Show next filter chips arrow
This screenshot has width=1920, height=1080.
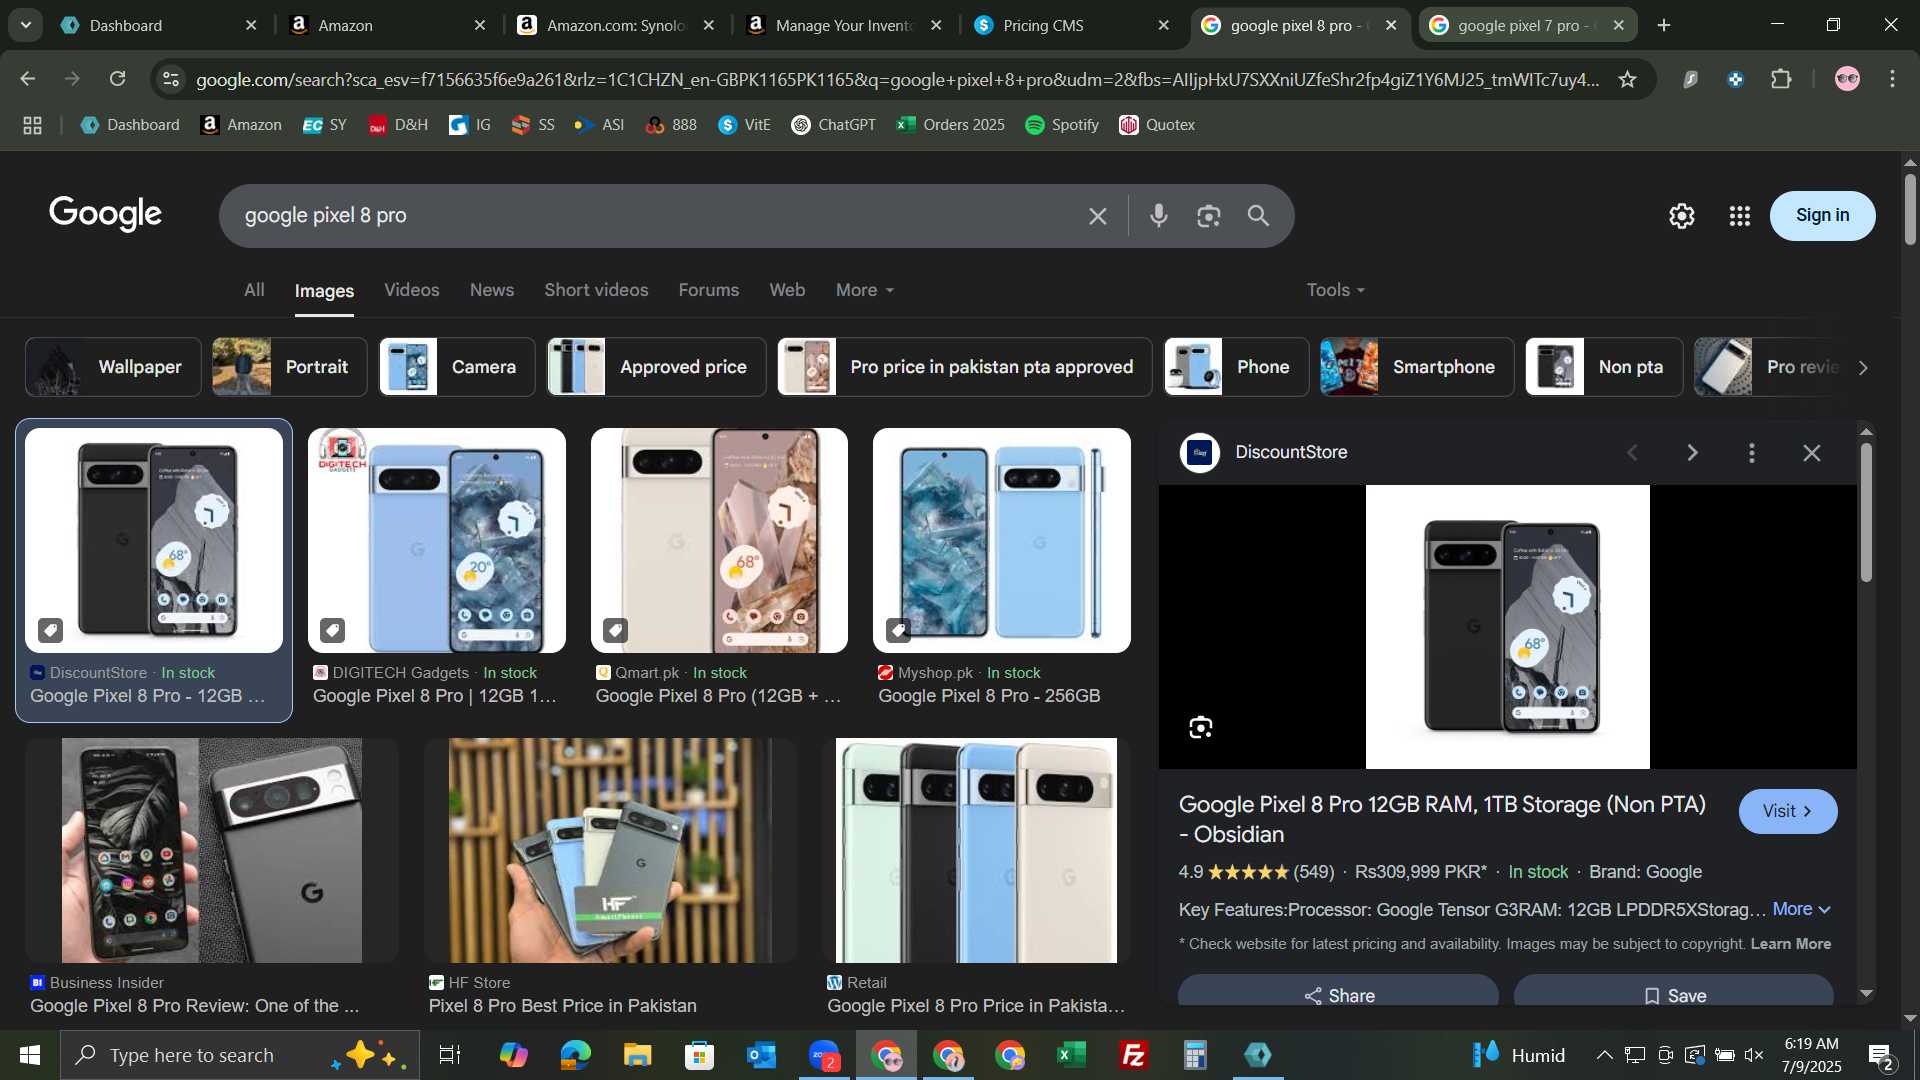coord(1862,367)
